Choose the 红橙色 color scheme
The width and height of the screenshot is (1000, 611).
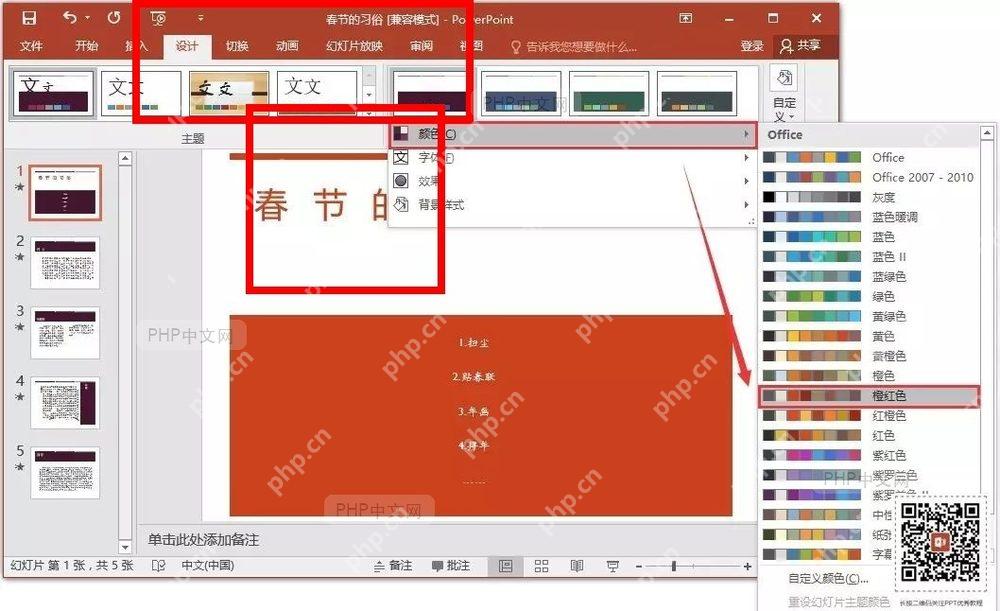[x=870, y=416]
